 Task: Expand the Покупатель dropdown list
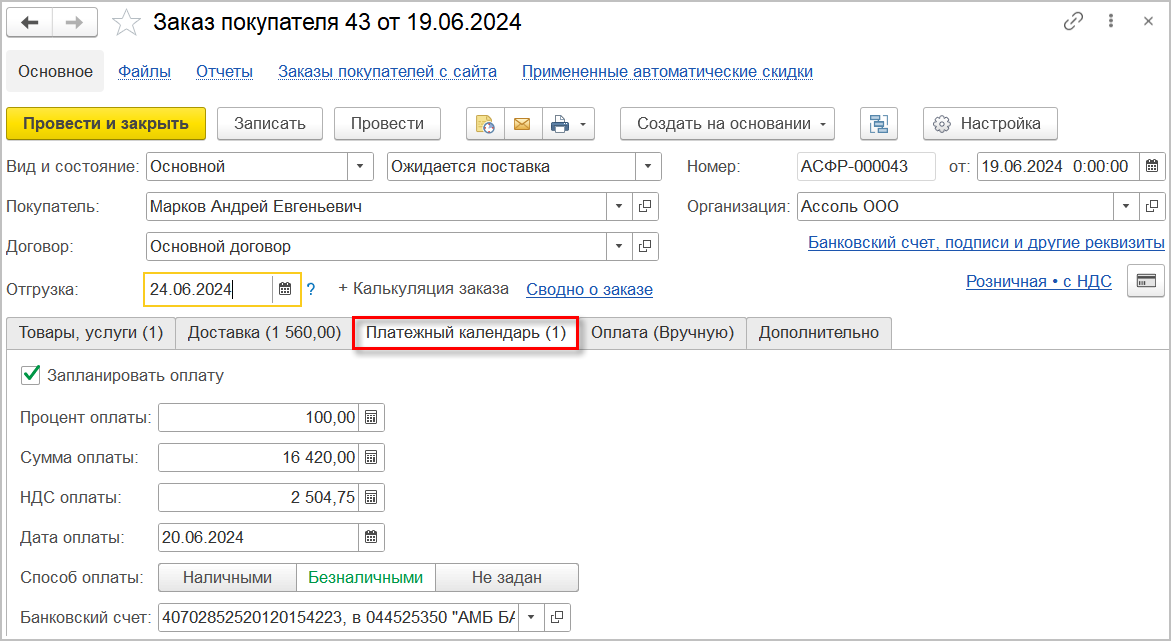[619, 207]
